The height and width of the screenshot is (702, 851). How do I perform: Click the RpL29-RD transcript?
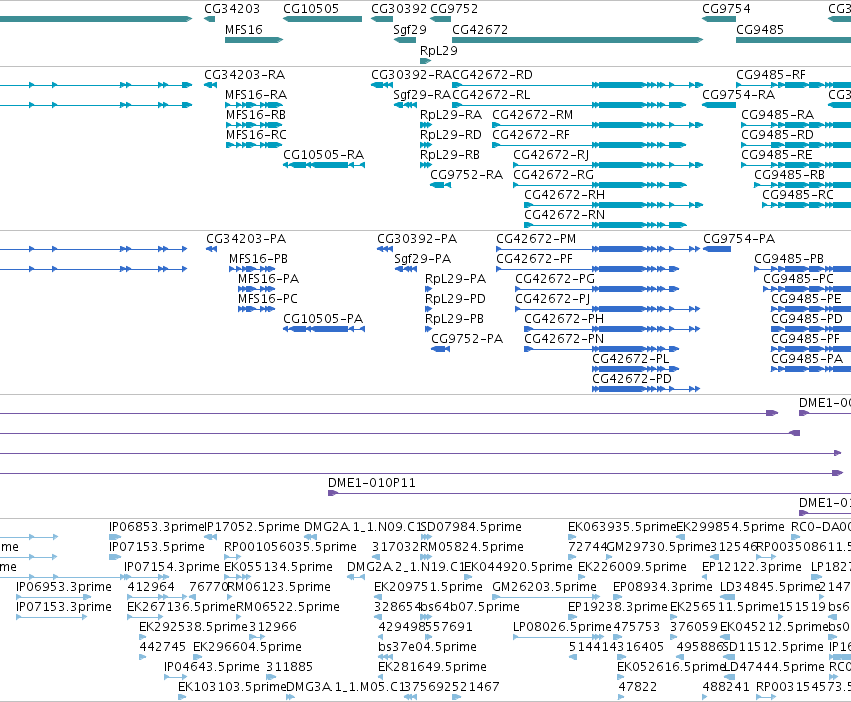[x=451, y=135]
